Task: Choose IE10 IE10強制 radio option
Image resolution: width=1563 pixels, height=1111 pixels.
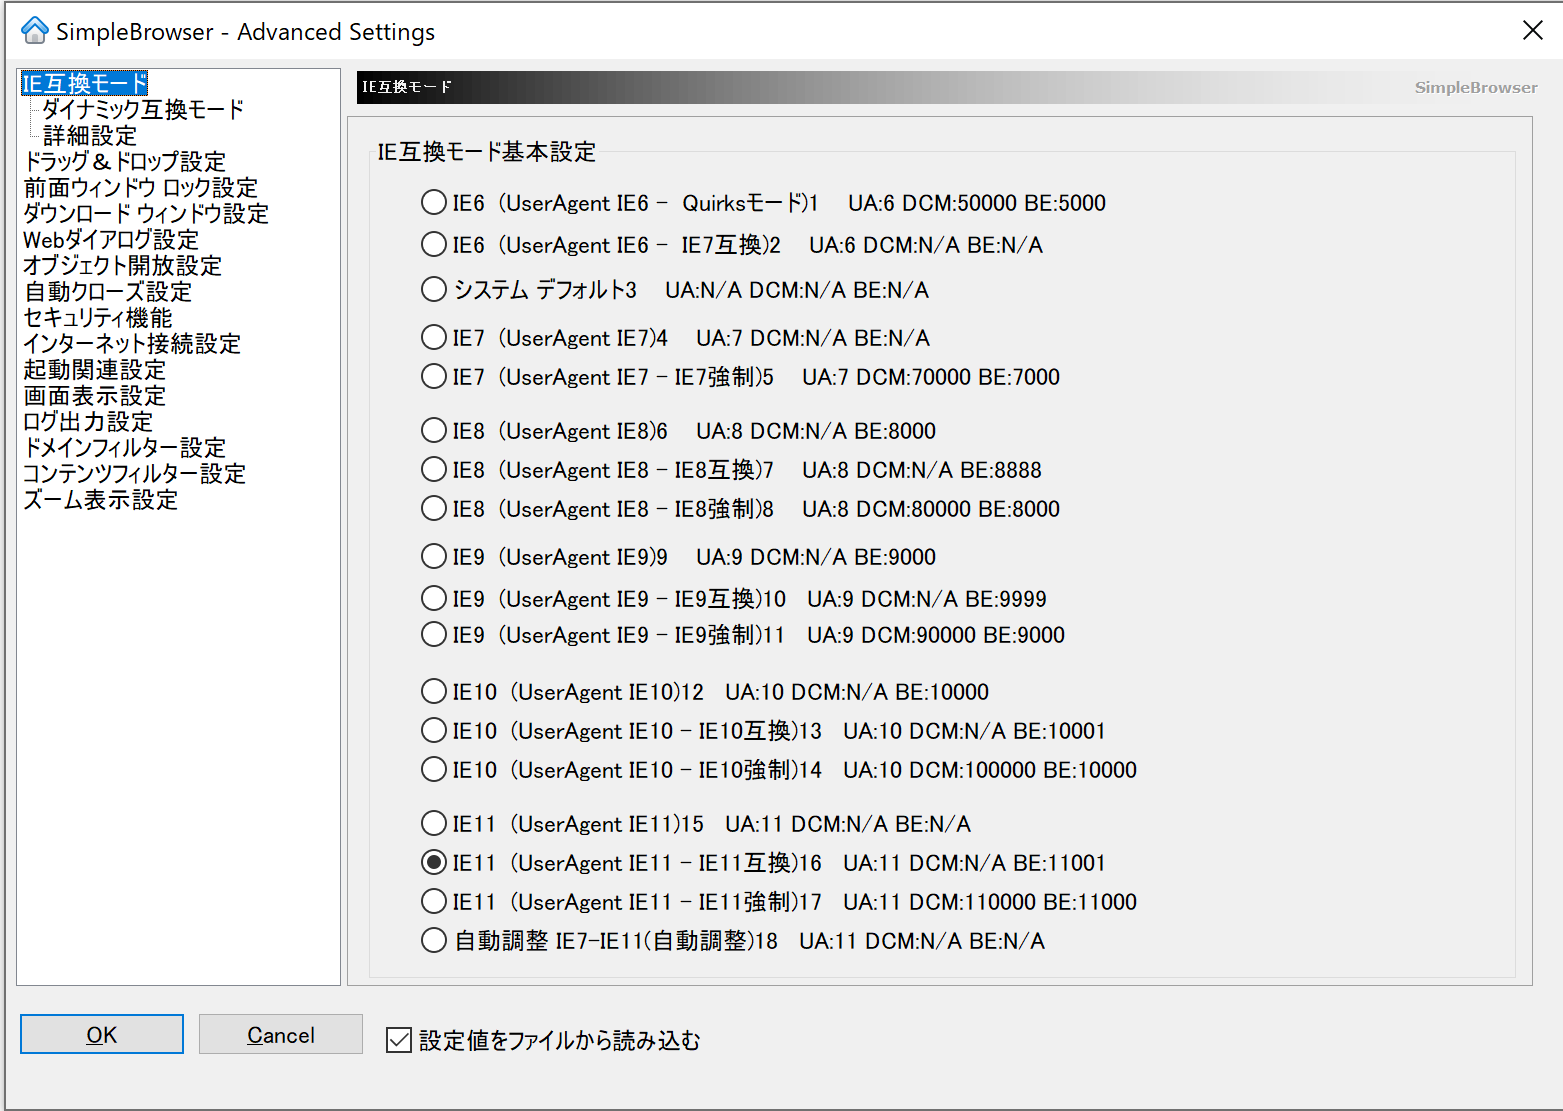Action: 434,770
